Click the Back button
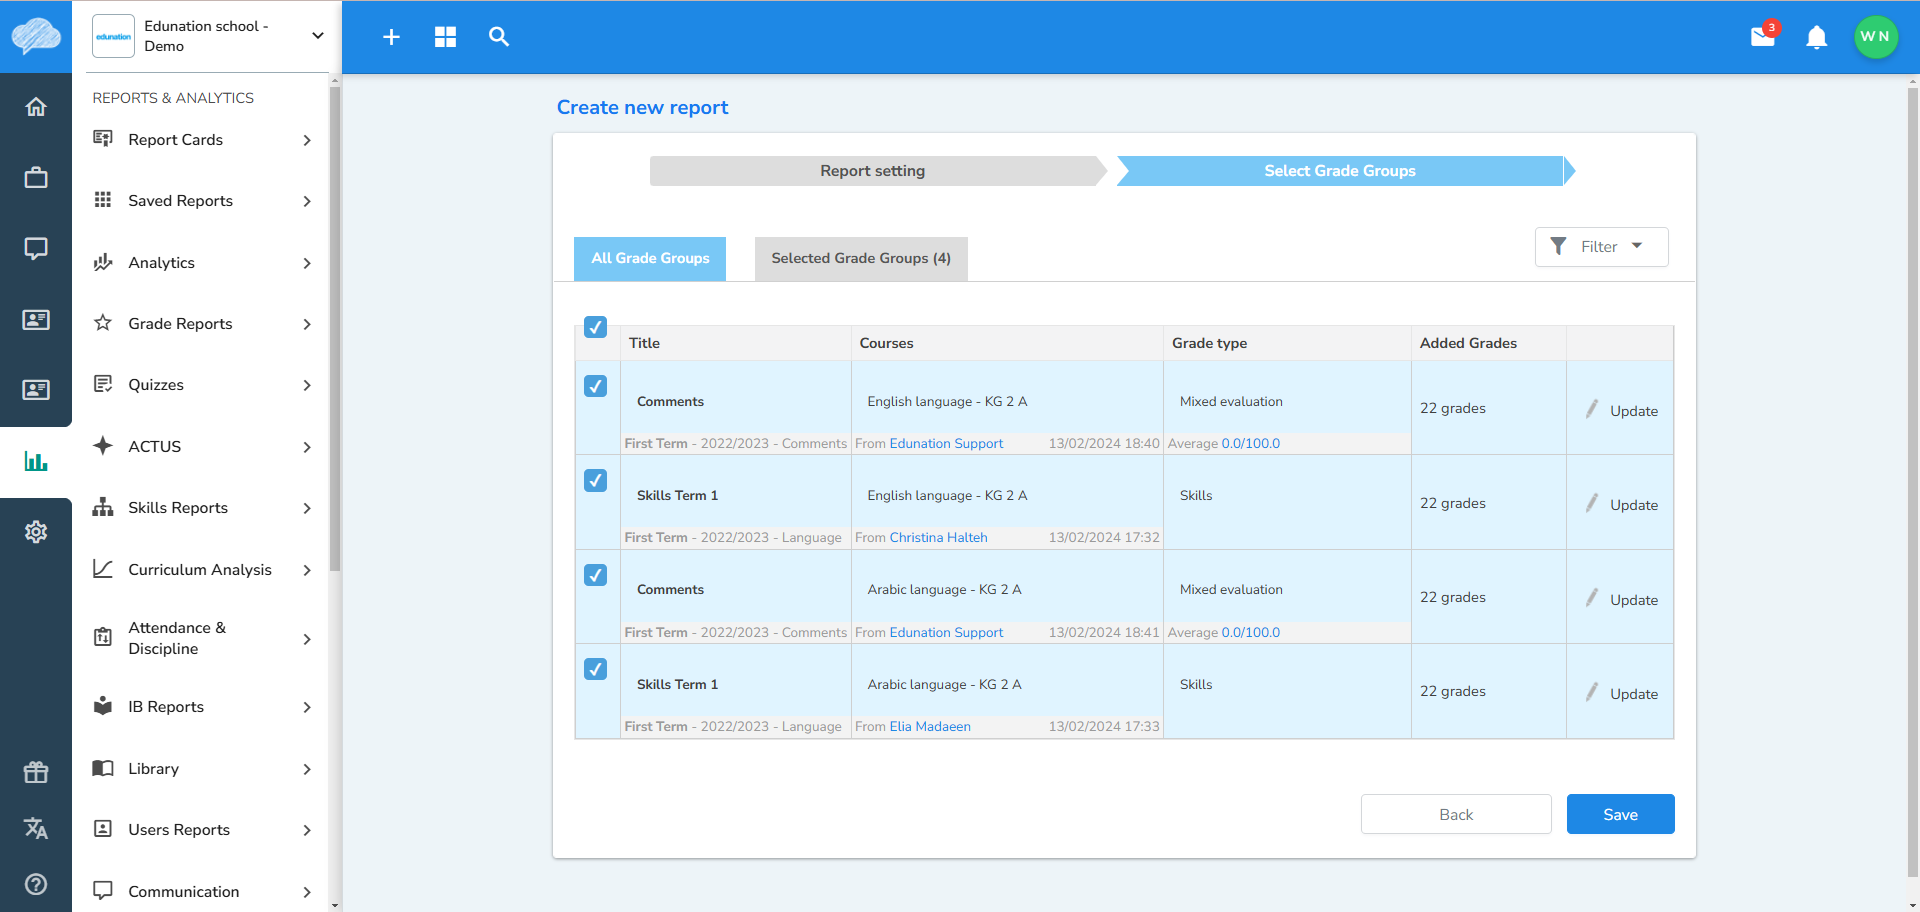Screen dimensions: 1920x912 coord(1456,814)
